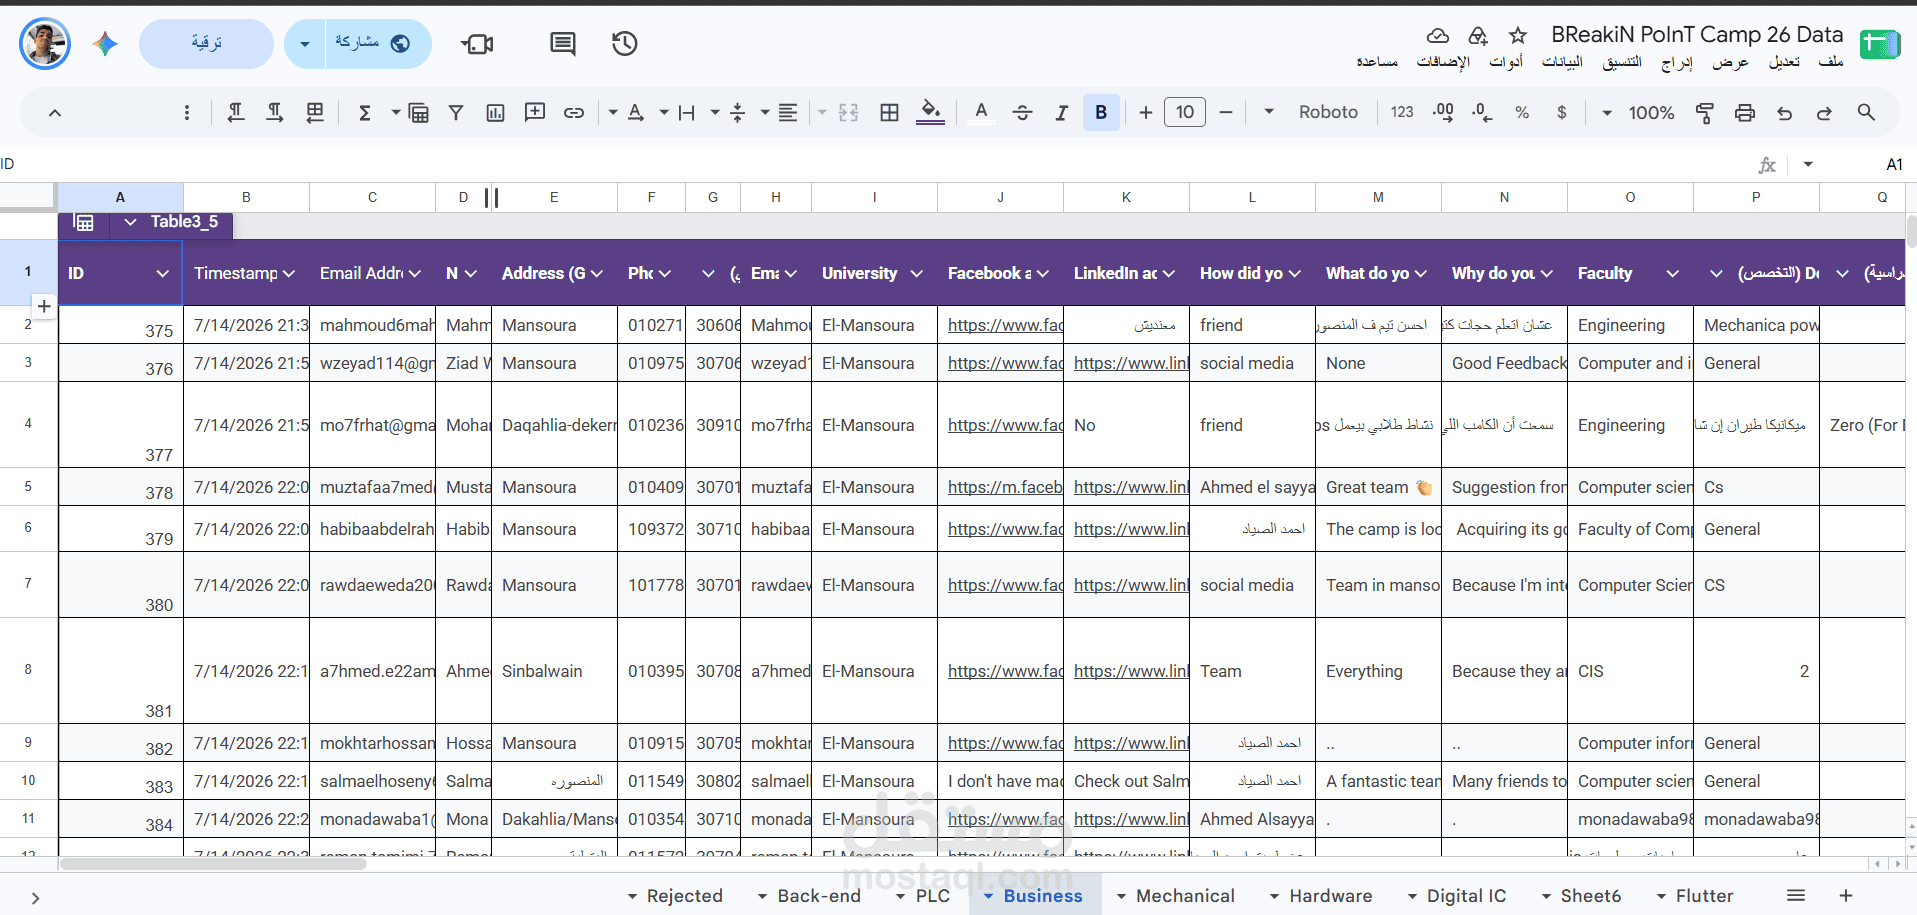1917x915 pixels.
Task: Click the font size 10 field
Action: [1185, 112]
